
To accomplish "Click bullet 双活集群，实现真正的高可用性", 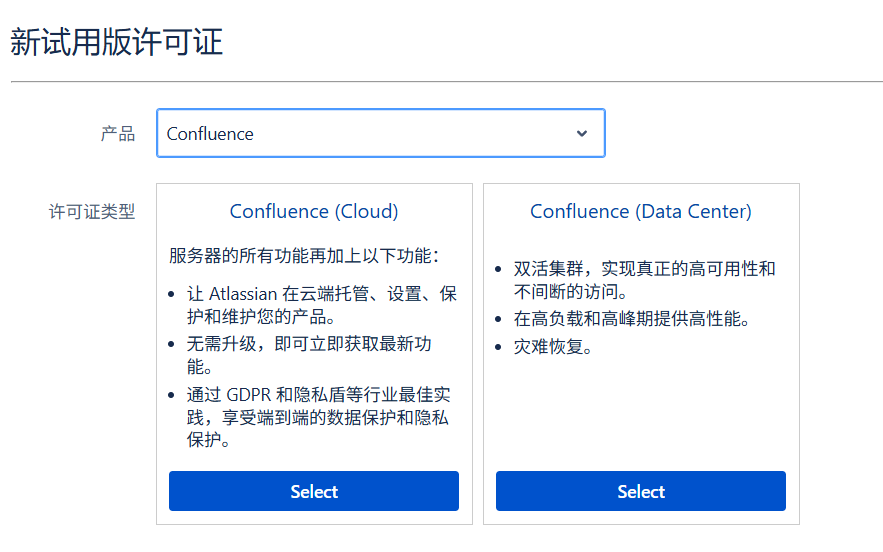I will click(644, 280).
